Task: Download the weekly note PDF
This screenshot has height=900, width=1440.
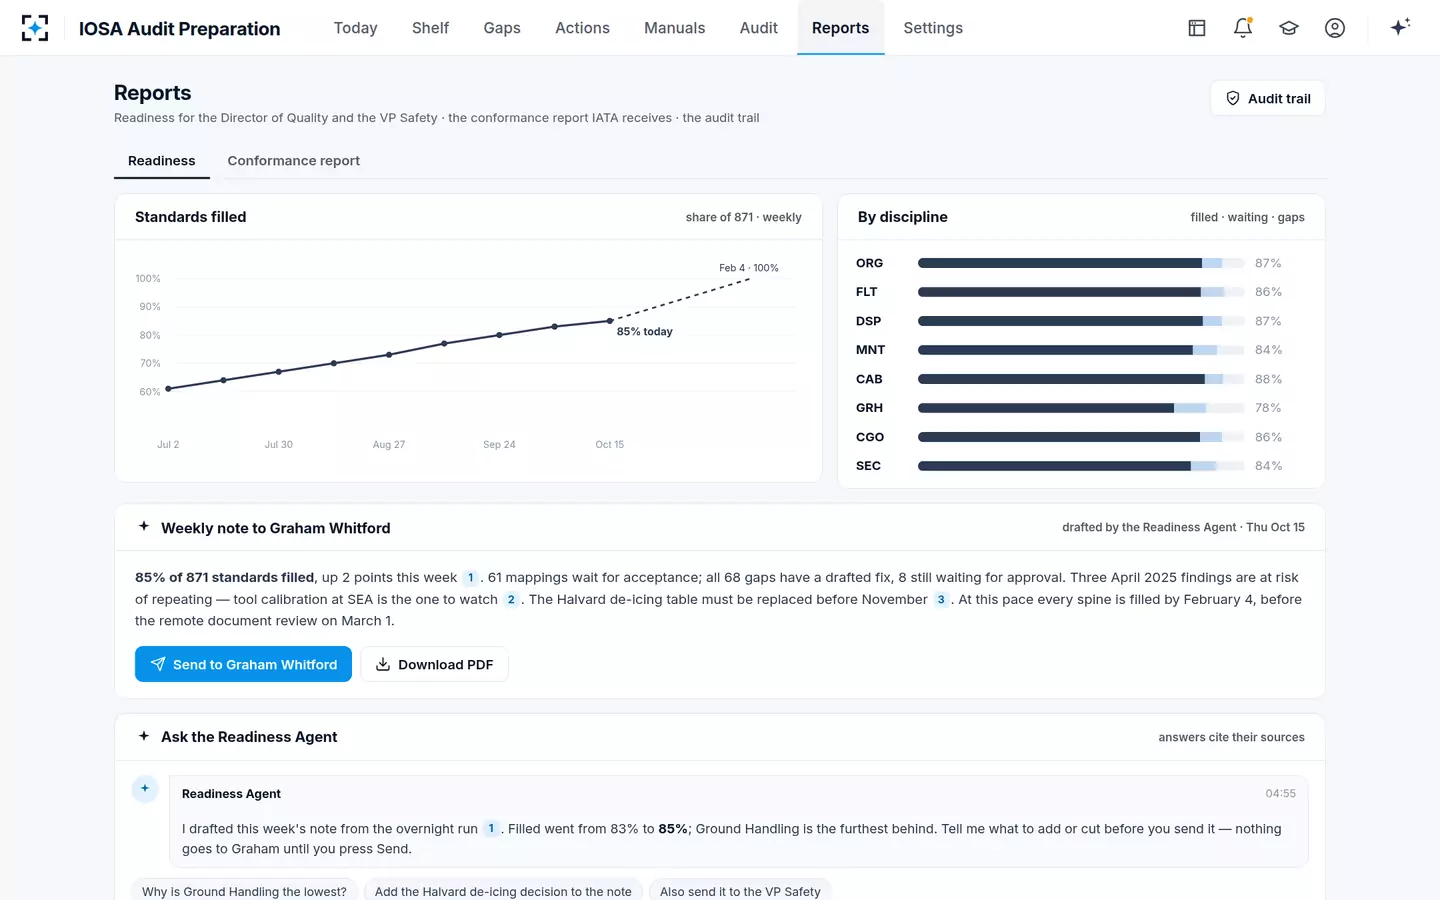Action: 434,664
